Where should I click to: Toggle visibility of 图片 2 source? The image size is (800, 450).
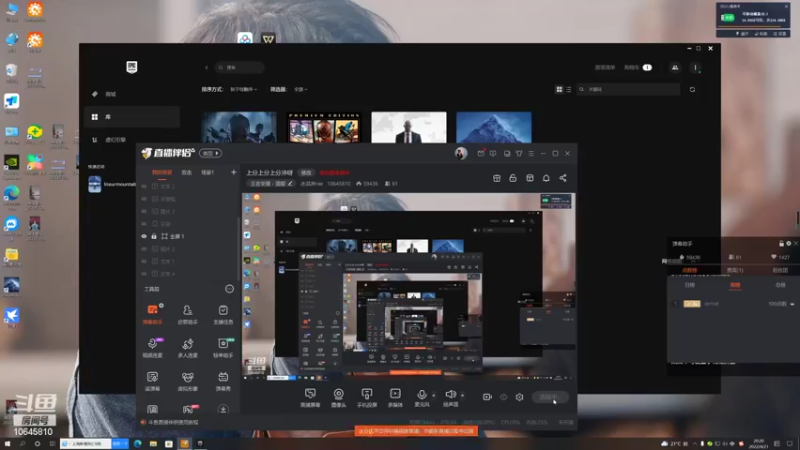tap(144, 249)
